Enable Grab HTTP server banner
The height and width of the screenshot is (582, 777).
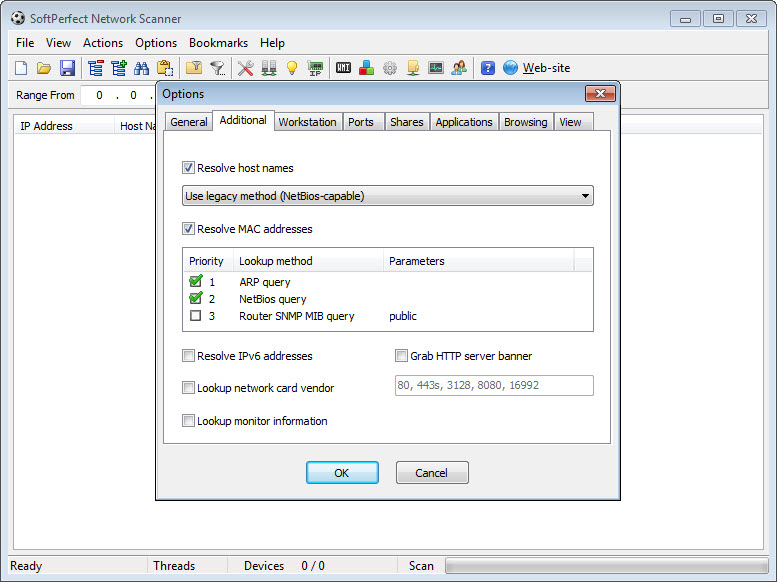(401, 355)
